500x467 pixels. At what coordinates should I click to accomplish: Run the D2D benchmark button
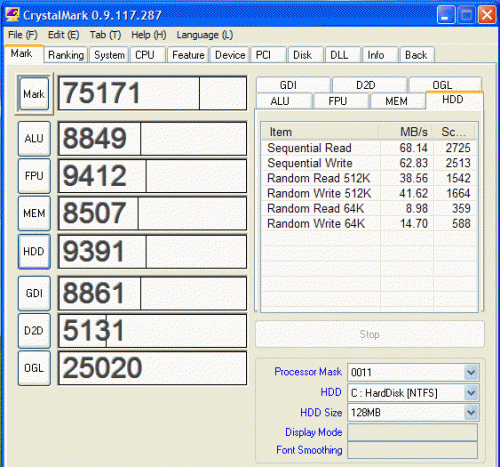[x=34, y=330]
